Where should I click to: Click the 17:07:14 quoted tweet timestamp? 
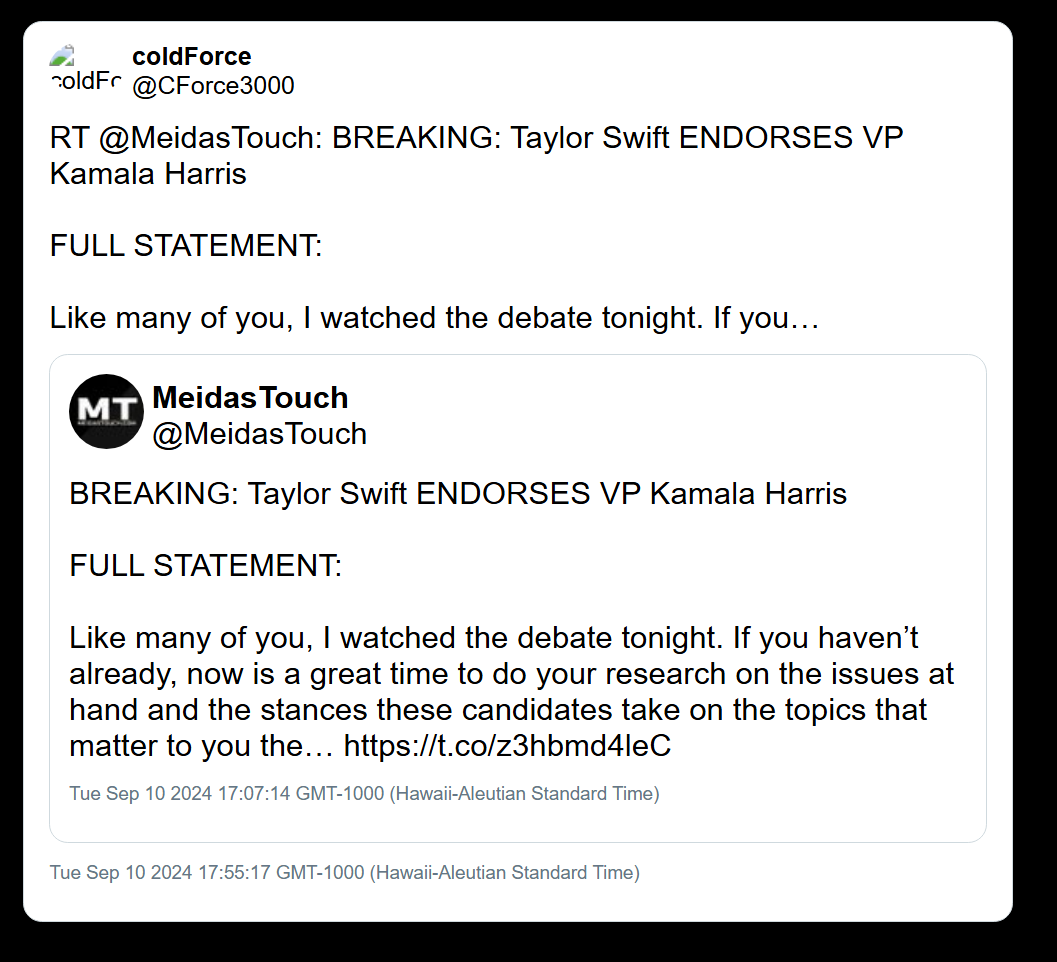[364, 794]
